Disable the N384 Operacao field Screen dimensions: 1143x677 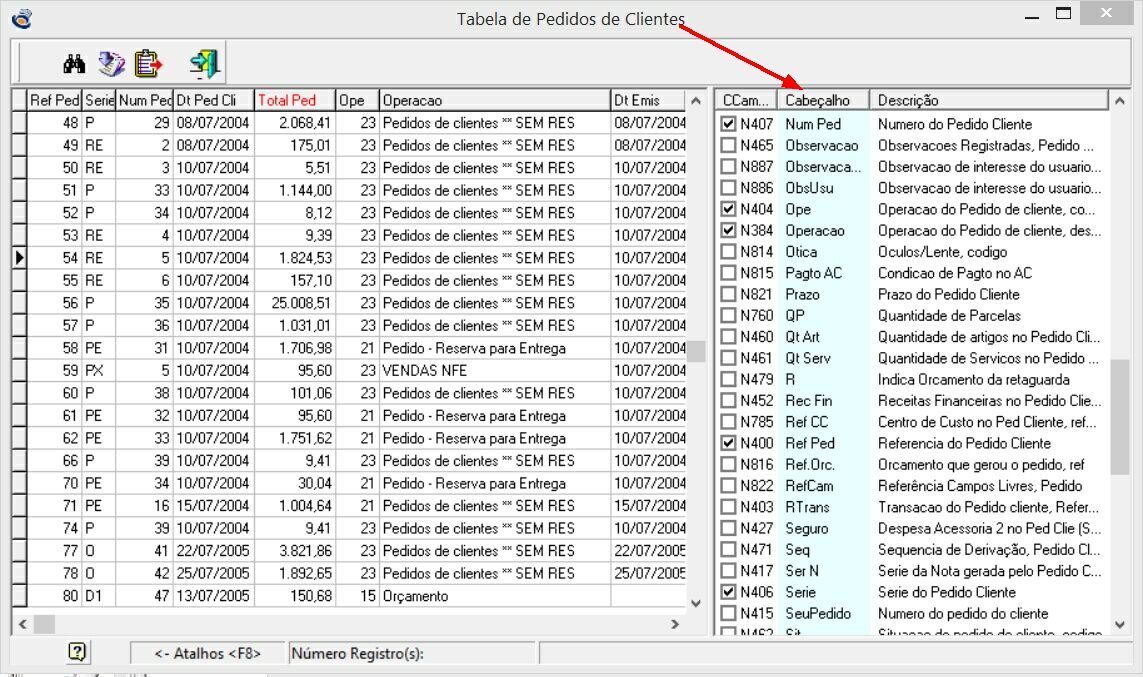(727, 230)
